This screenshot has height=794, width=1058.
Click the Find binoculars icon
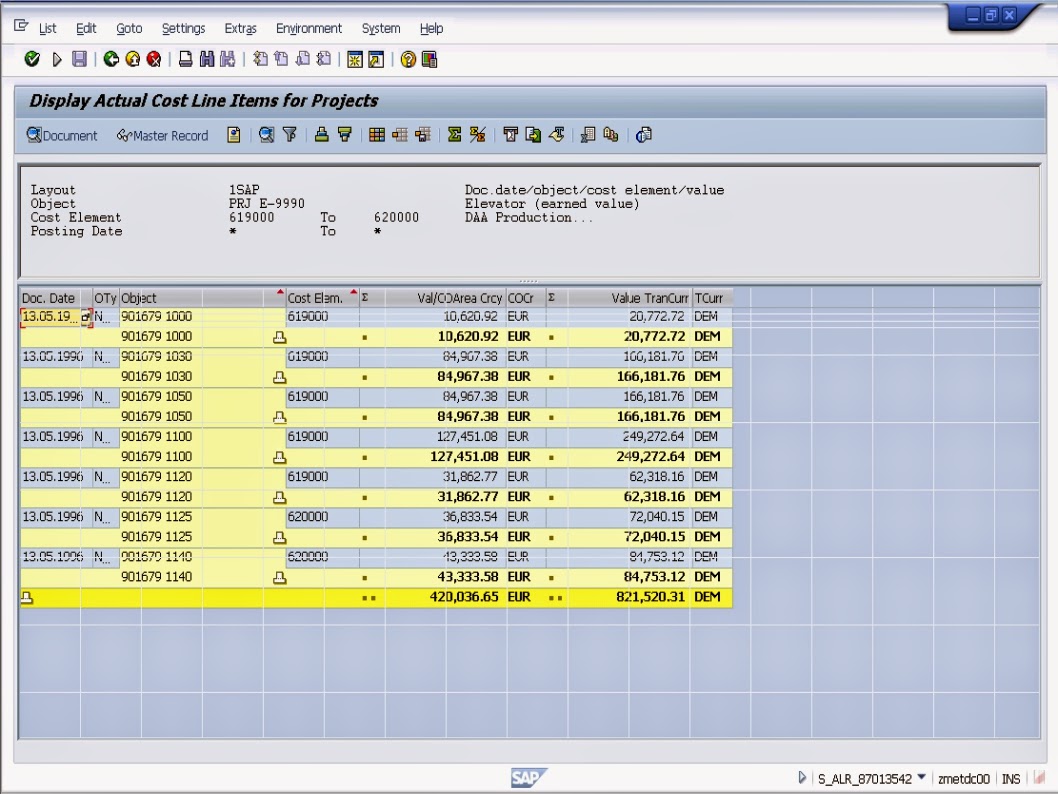point(205,58)
